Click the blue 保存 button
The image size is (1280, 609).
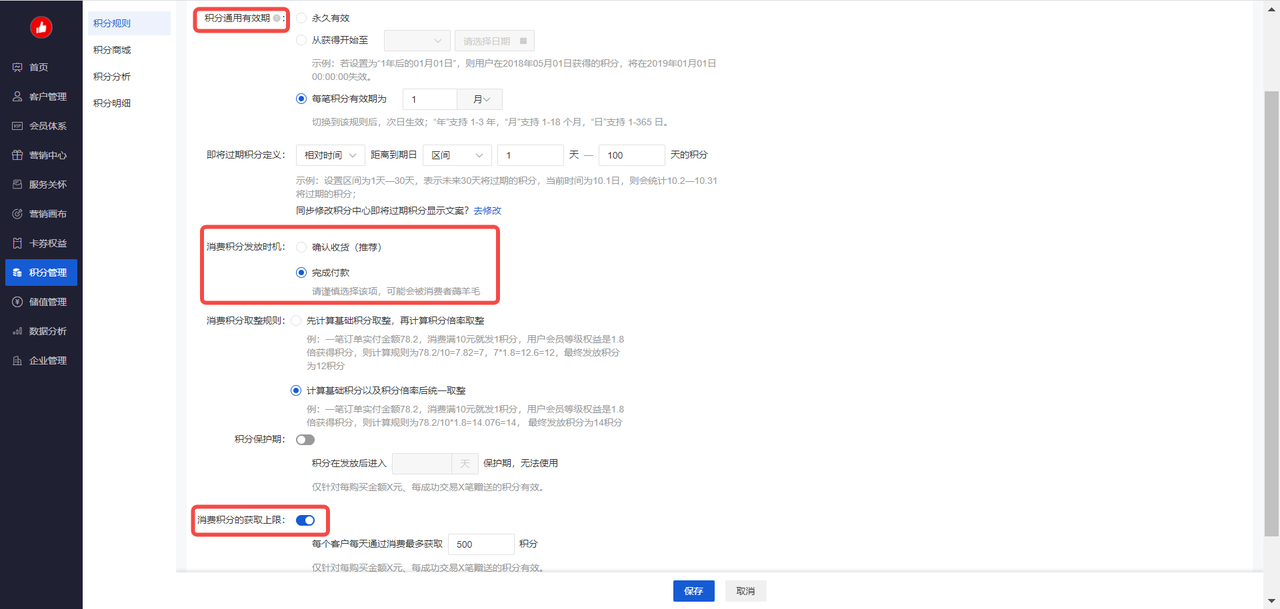[693, 591]
